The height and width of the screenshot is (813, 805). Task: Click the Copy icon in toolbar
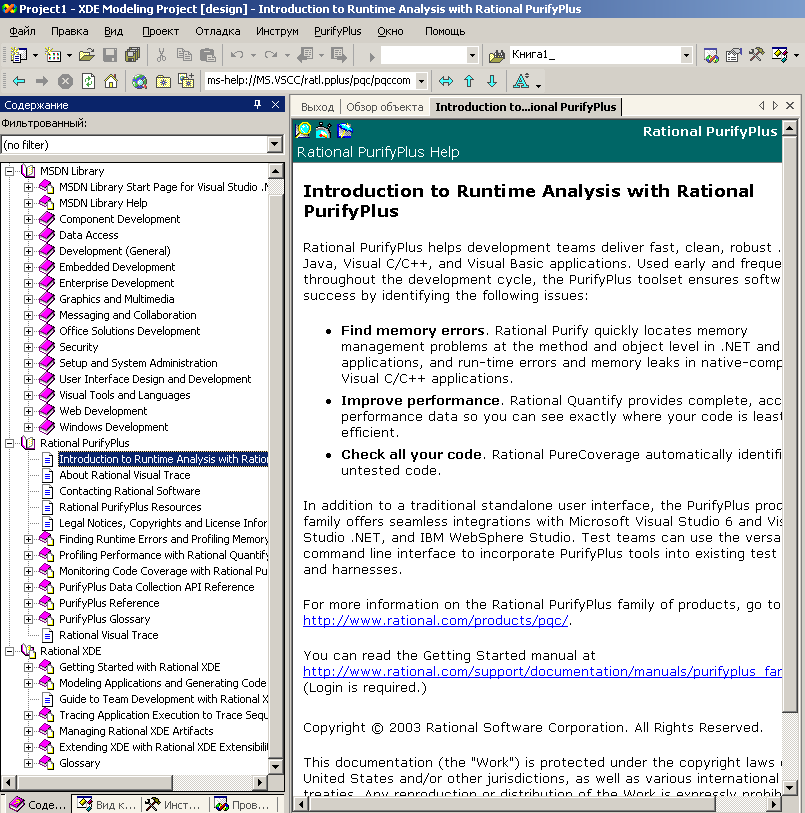[184, 54]
